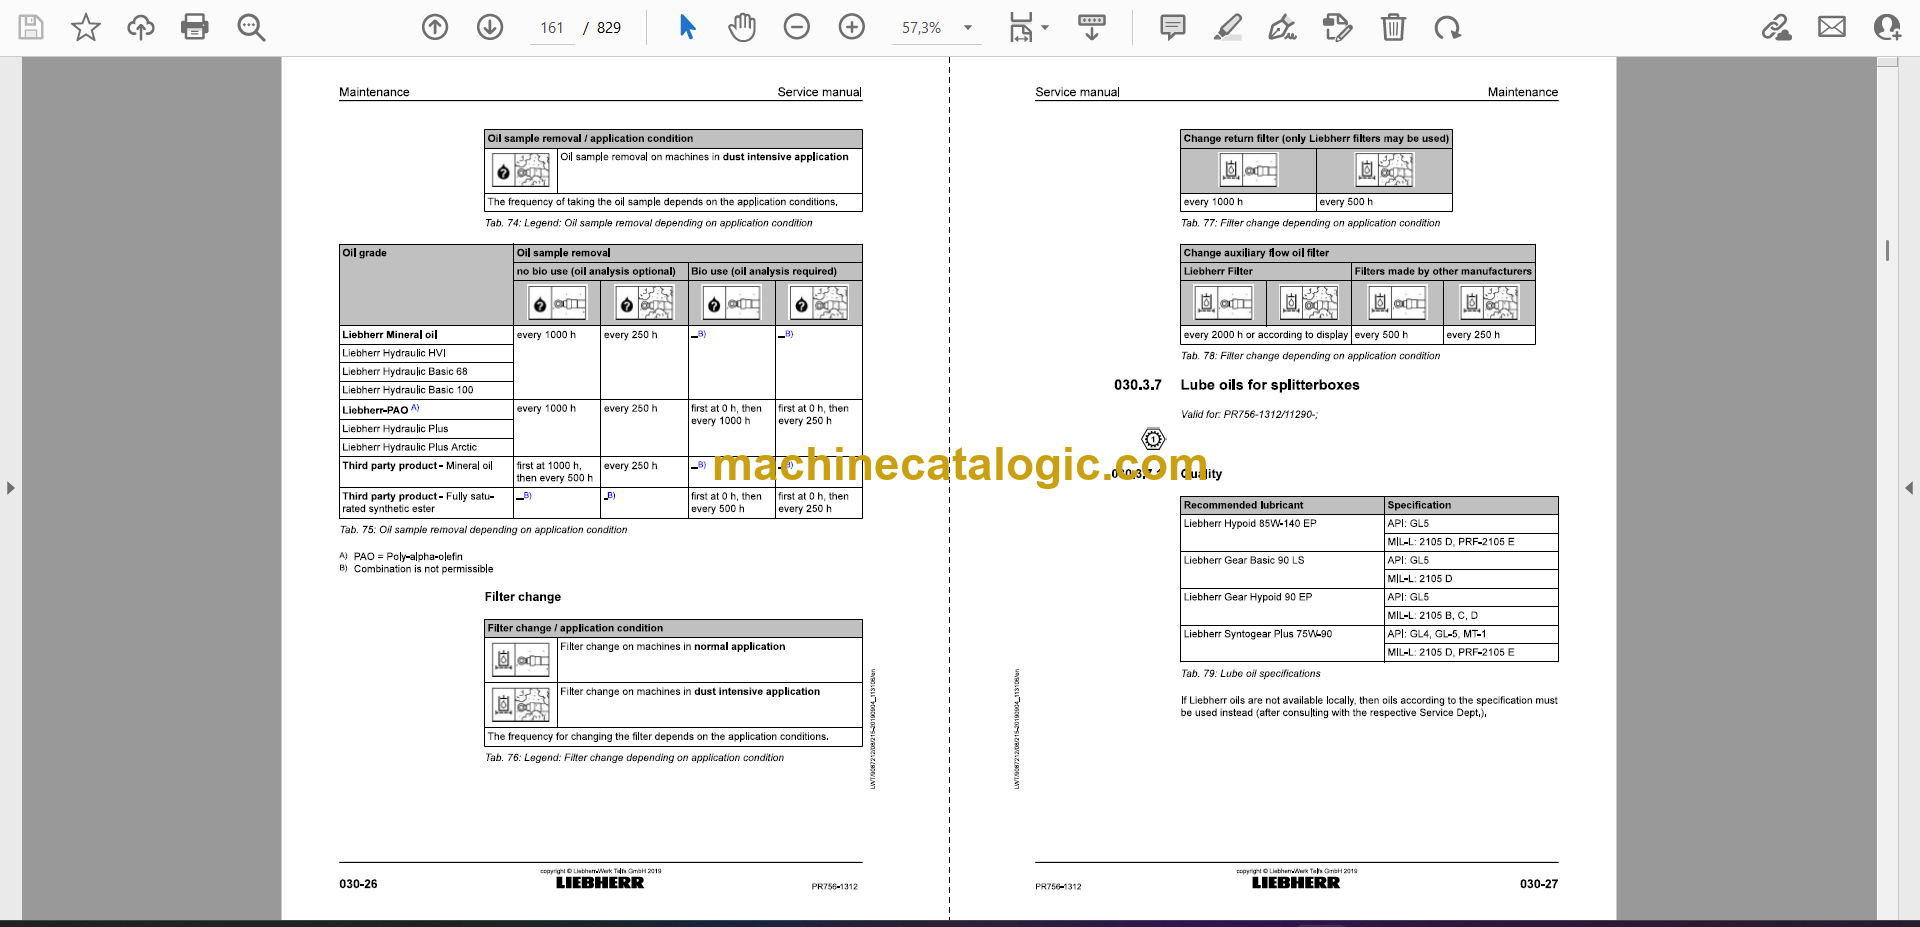The width and height of the screenshot is (1920, 927).
Task: Select 'Lube oils for splitterboxes' heading
Action: (x=1270, y=385)
